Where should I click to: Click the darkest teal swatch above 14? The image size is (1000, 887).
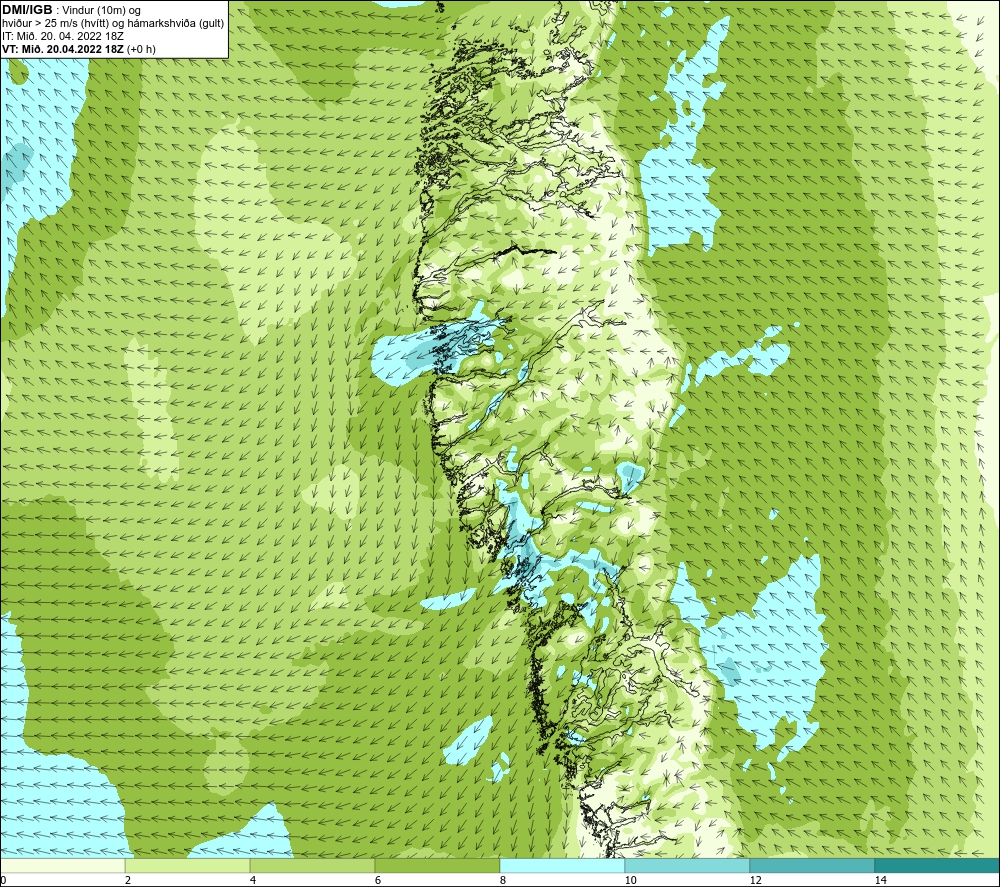pyautogui.click(x=938, y=865)
